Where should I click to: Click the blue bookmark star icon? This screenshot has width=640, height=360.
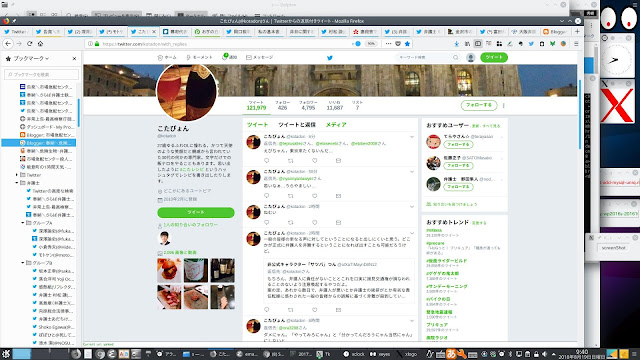(407, 44)
